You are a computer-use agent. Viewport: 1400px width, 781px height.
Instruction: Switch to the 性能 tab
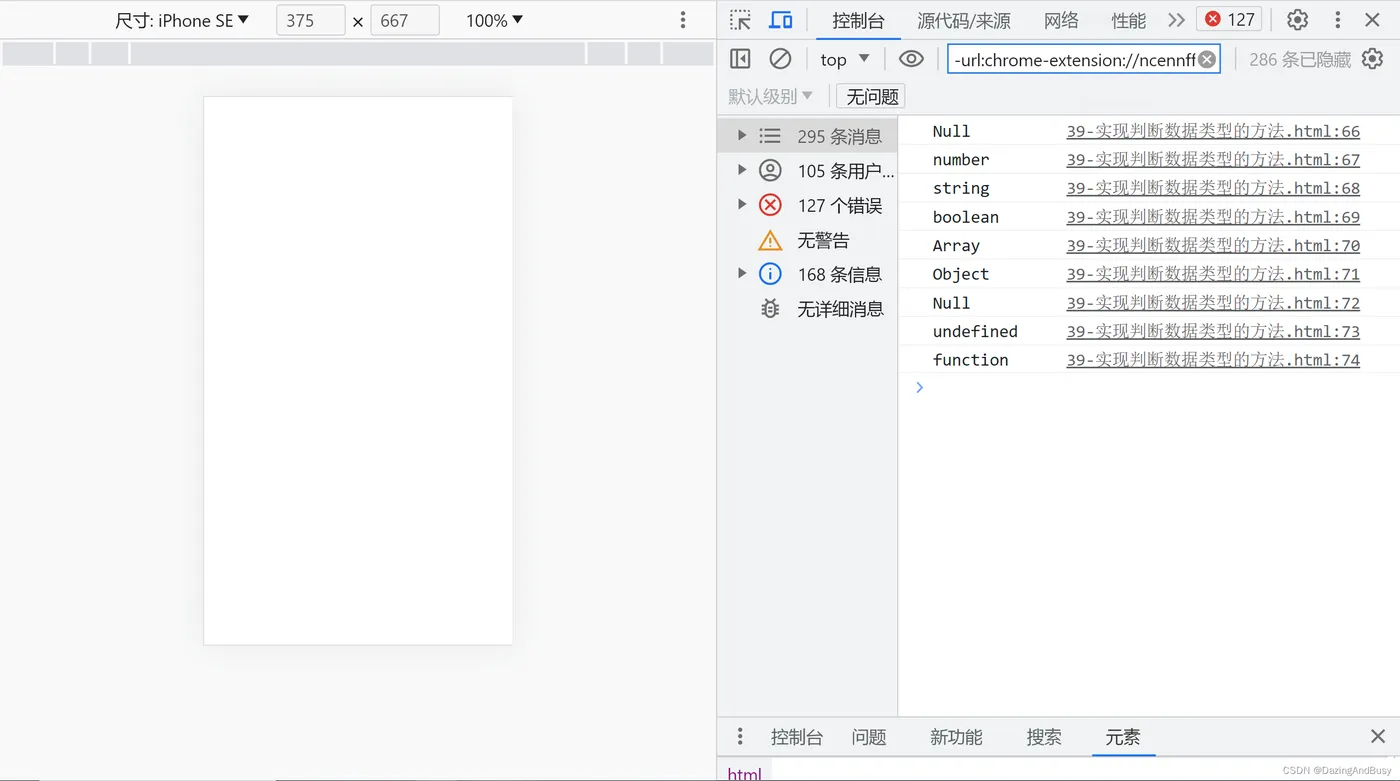click(x=1128, y=20)
